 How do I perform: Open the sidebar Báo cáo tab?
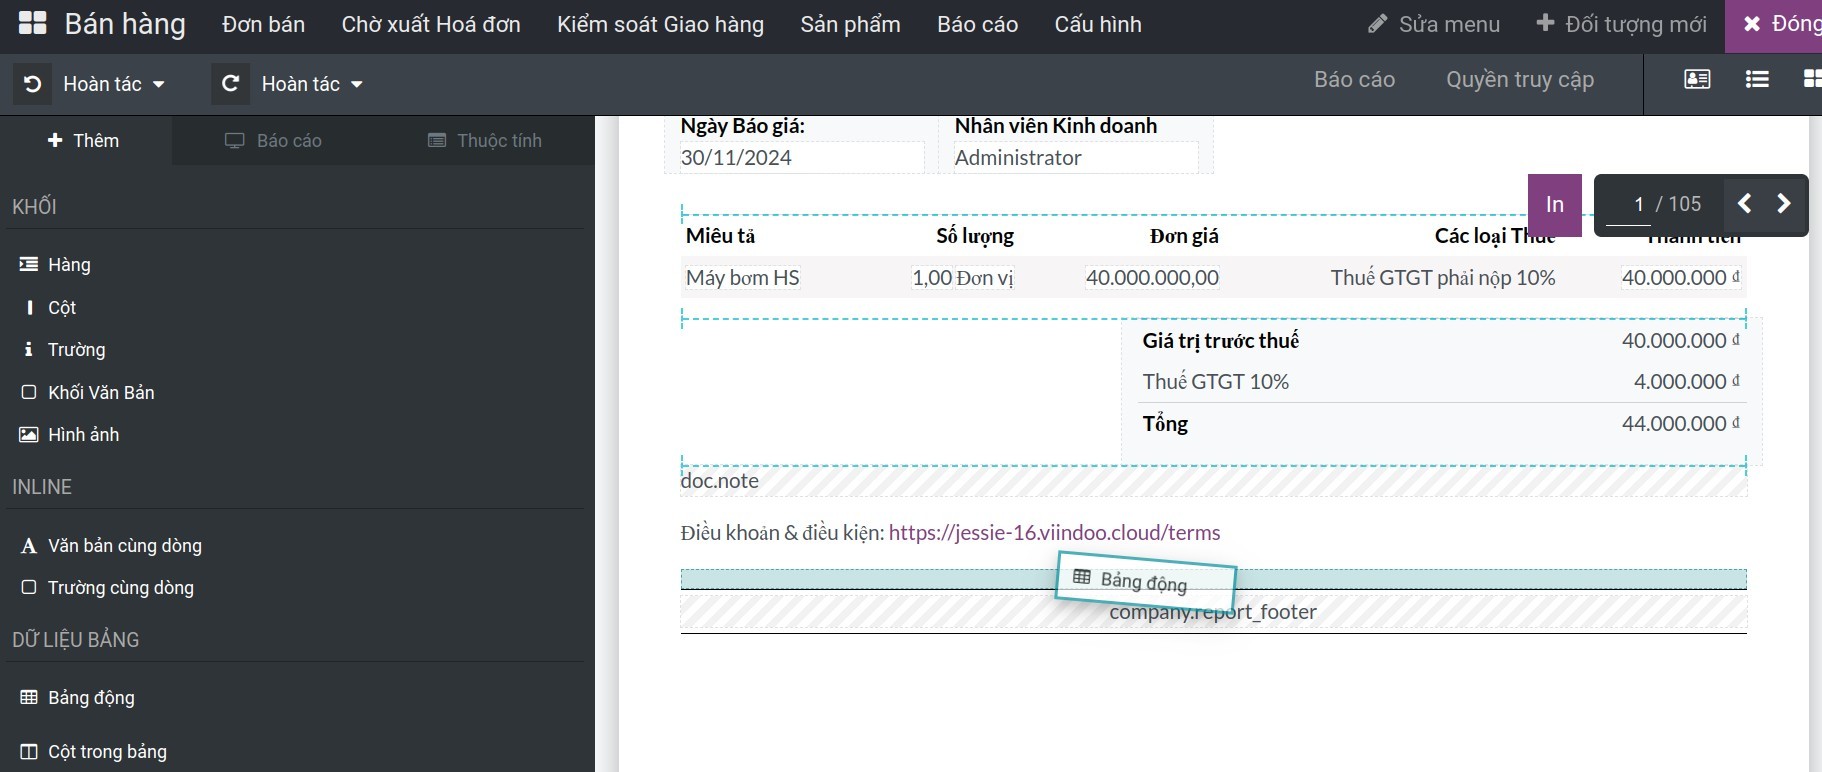tap(273, 141)
